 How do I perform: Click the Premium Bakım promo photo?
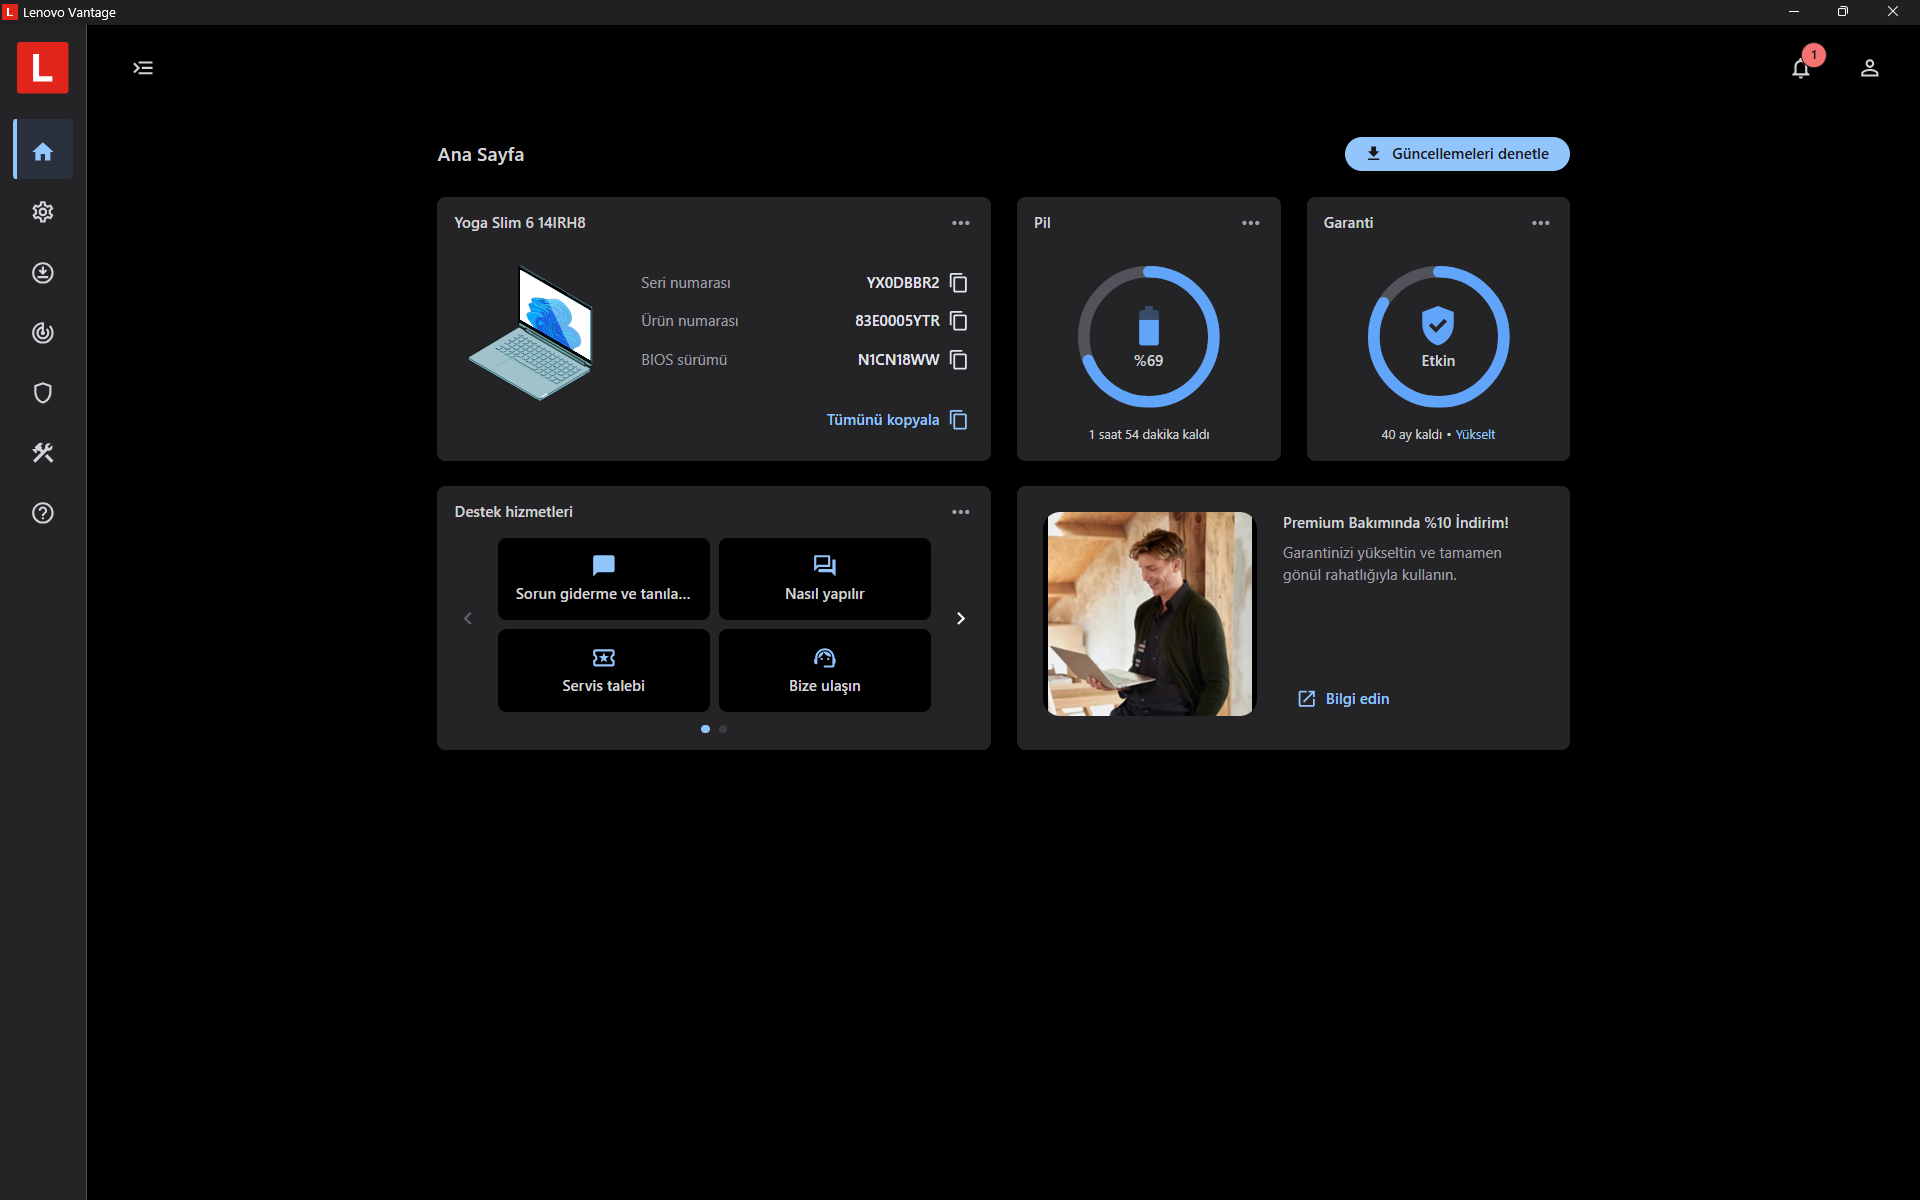[x=1150, y=614]
